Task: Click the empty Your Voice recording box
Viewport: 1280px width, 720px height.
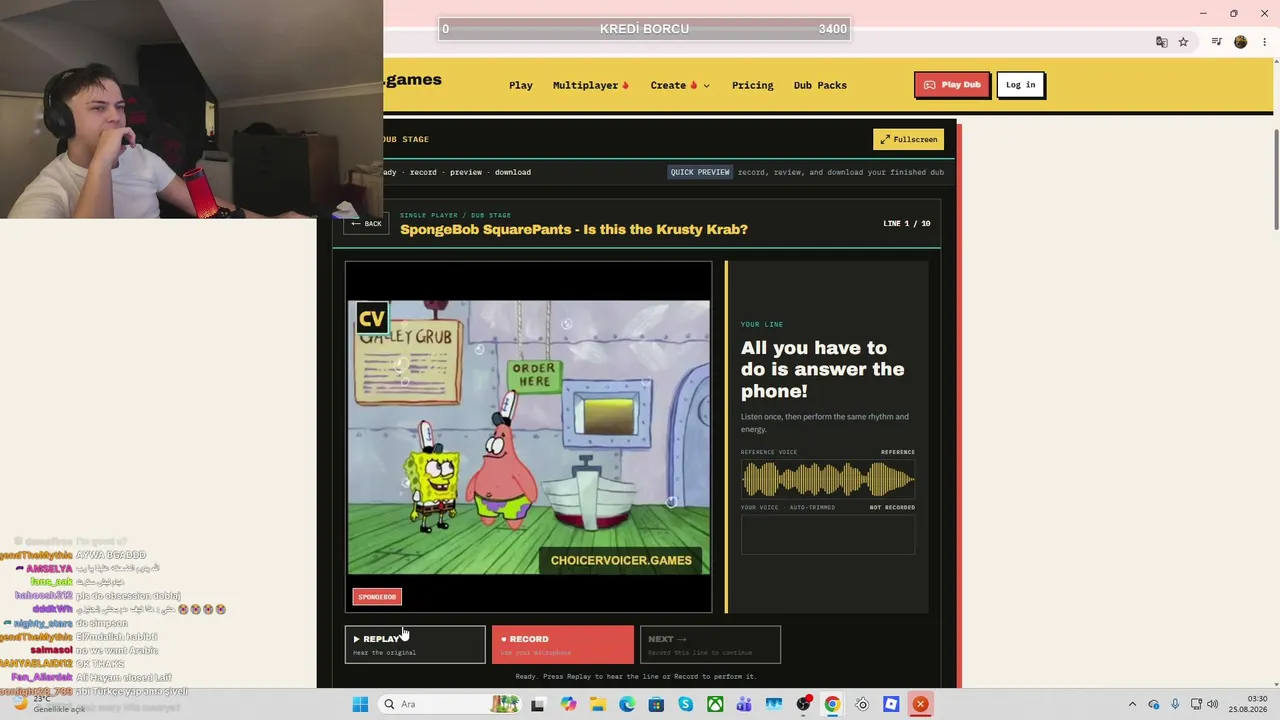Action: click(828, 535)
